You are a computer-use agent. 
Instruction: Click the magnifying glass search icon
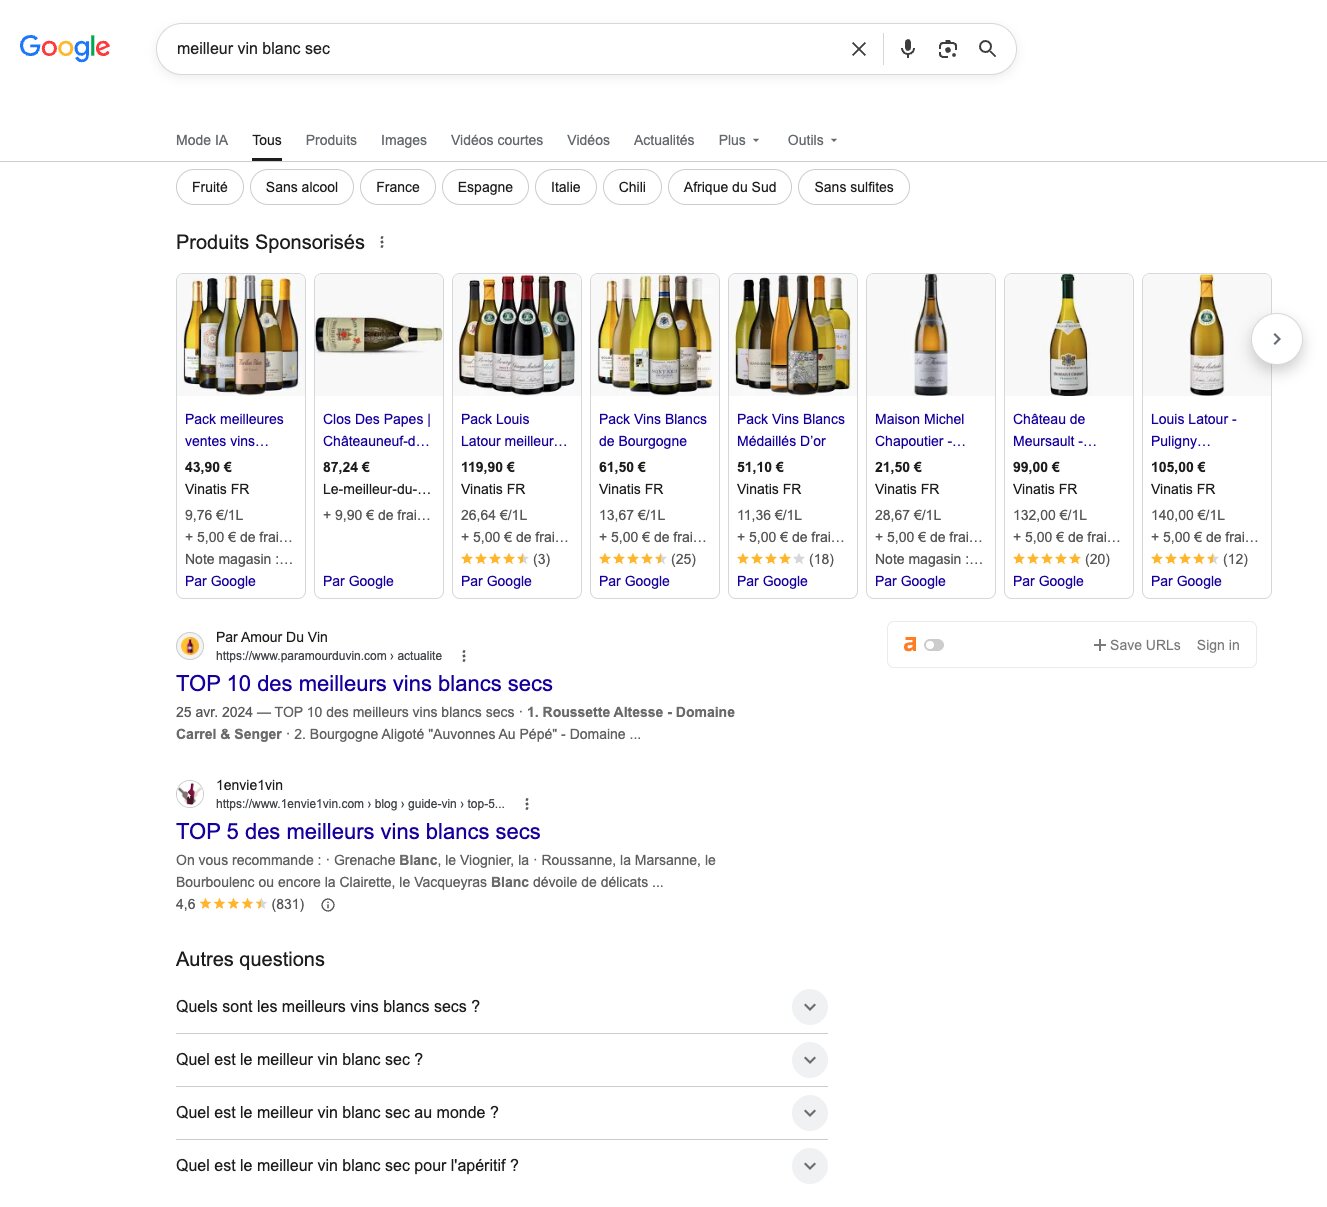pyautogui.click(x=987, y=49)
